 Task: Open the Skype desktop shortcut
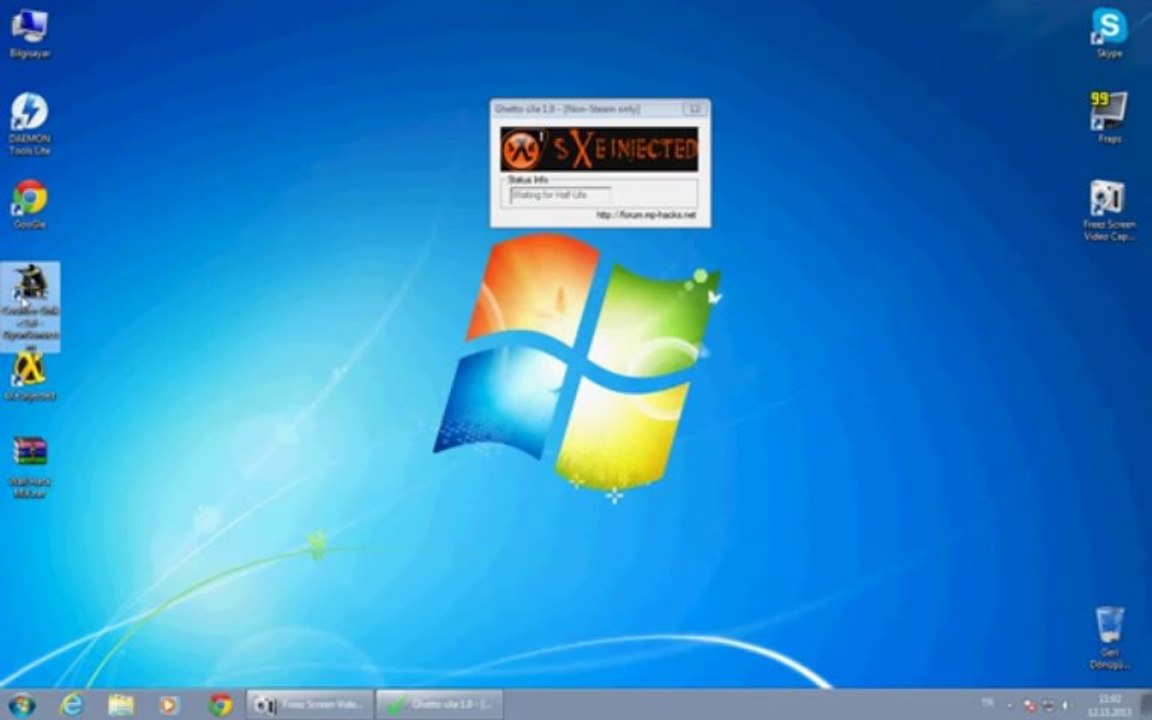click(x=1109, y=33)
